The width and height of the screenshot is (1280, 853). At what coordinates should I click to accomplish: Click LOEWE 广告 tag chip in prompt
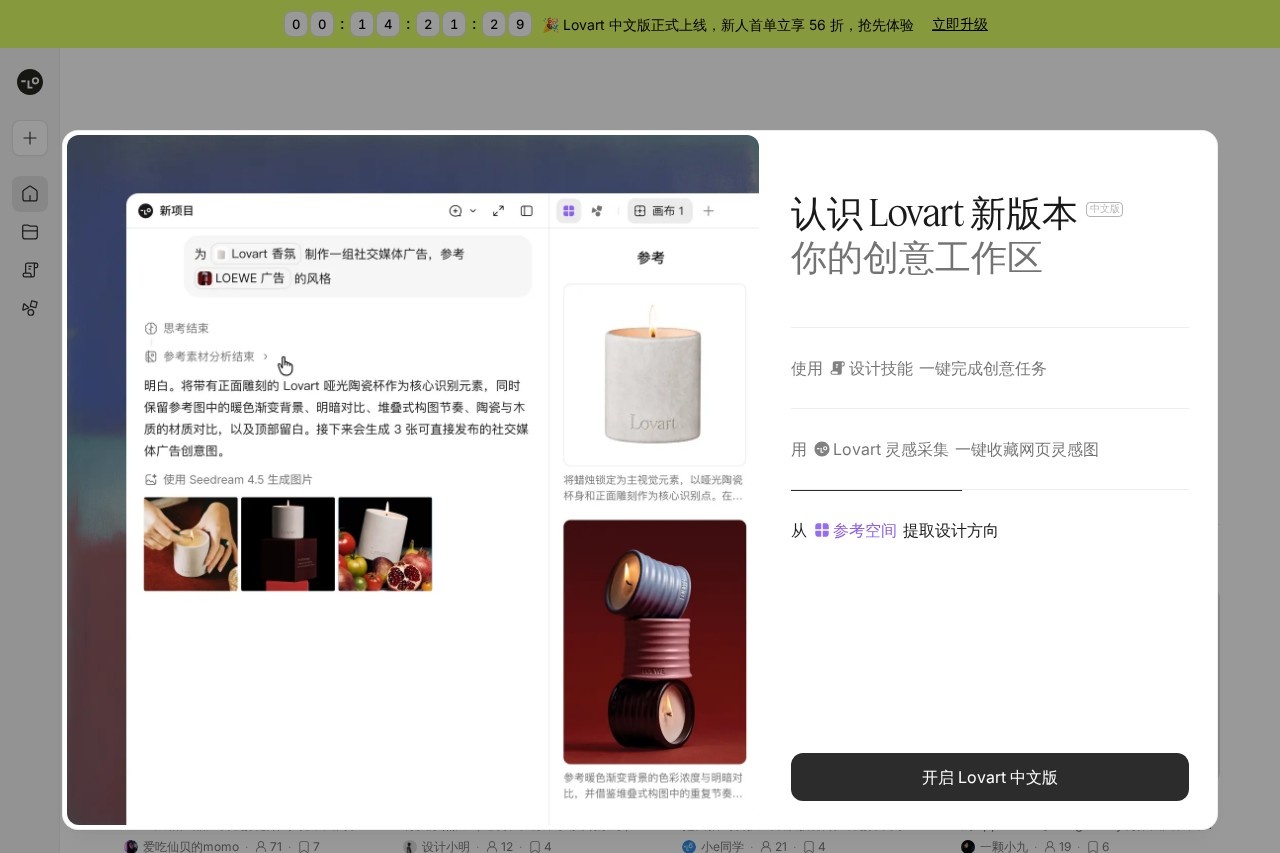242,278
